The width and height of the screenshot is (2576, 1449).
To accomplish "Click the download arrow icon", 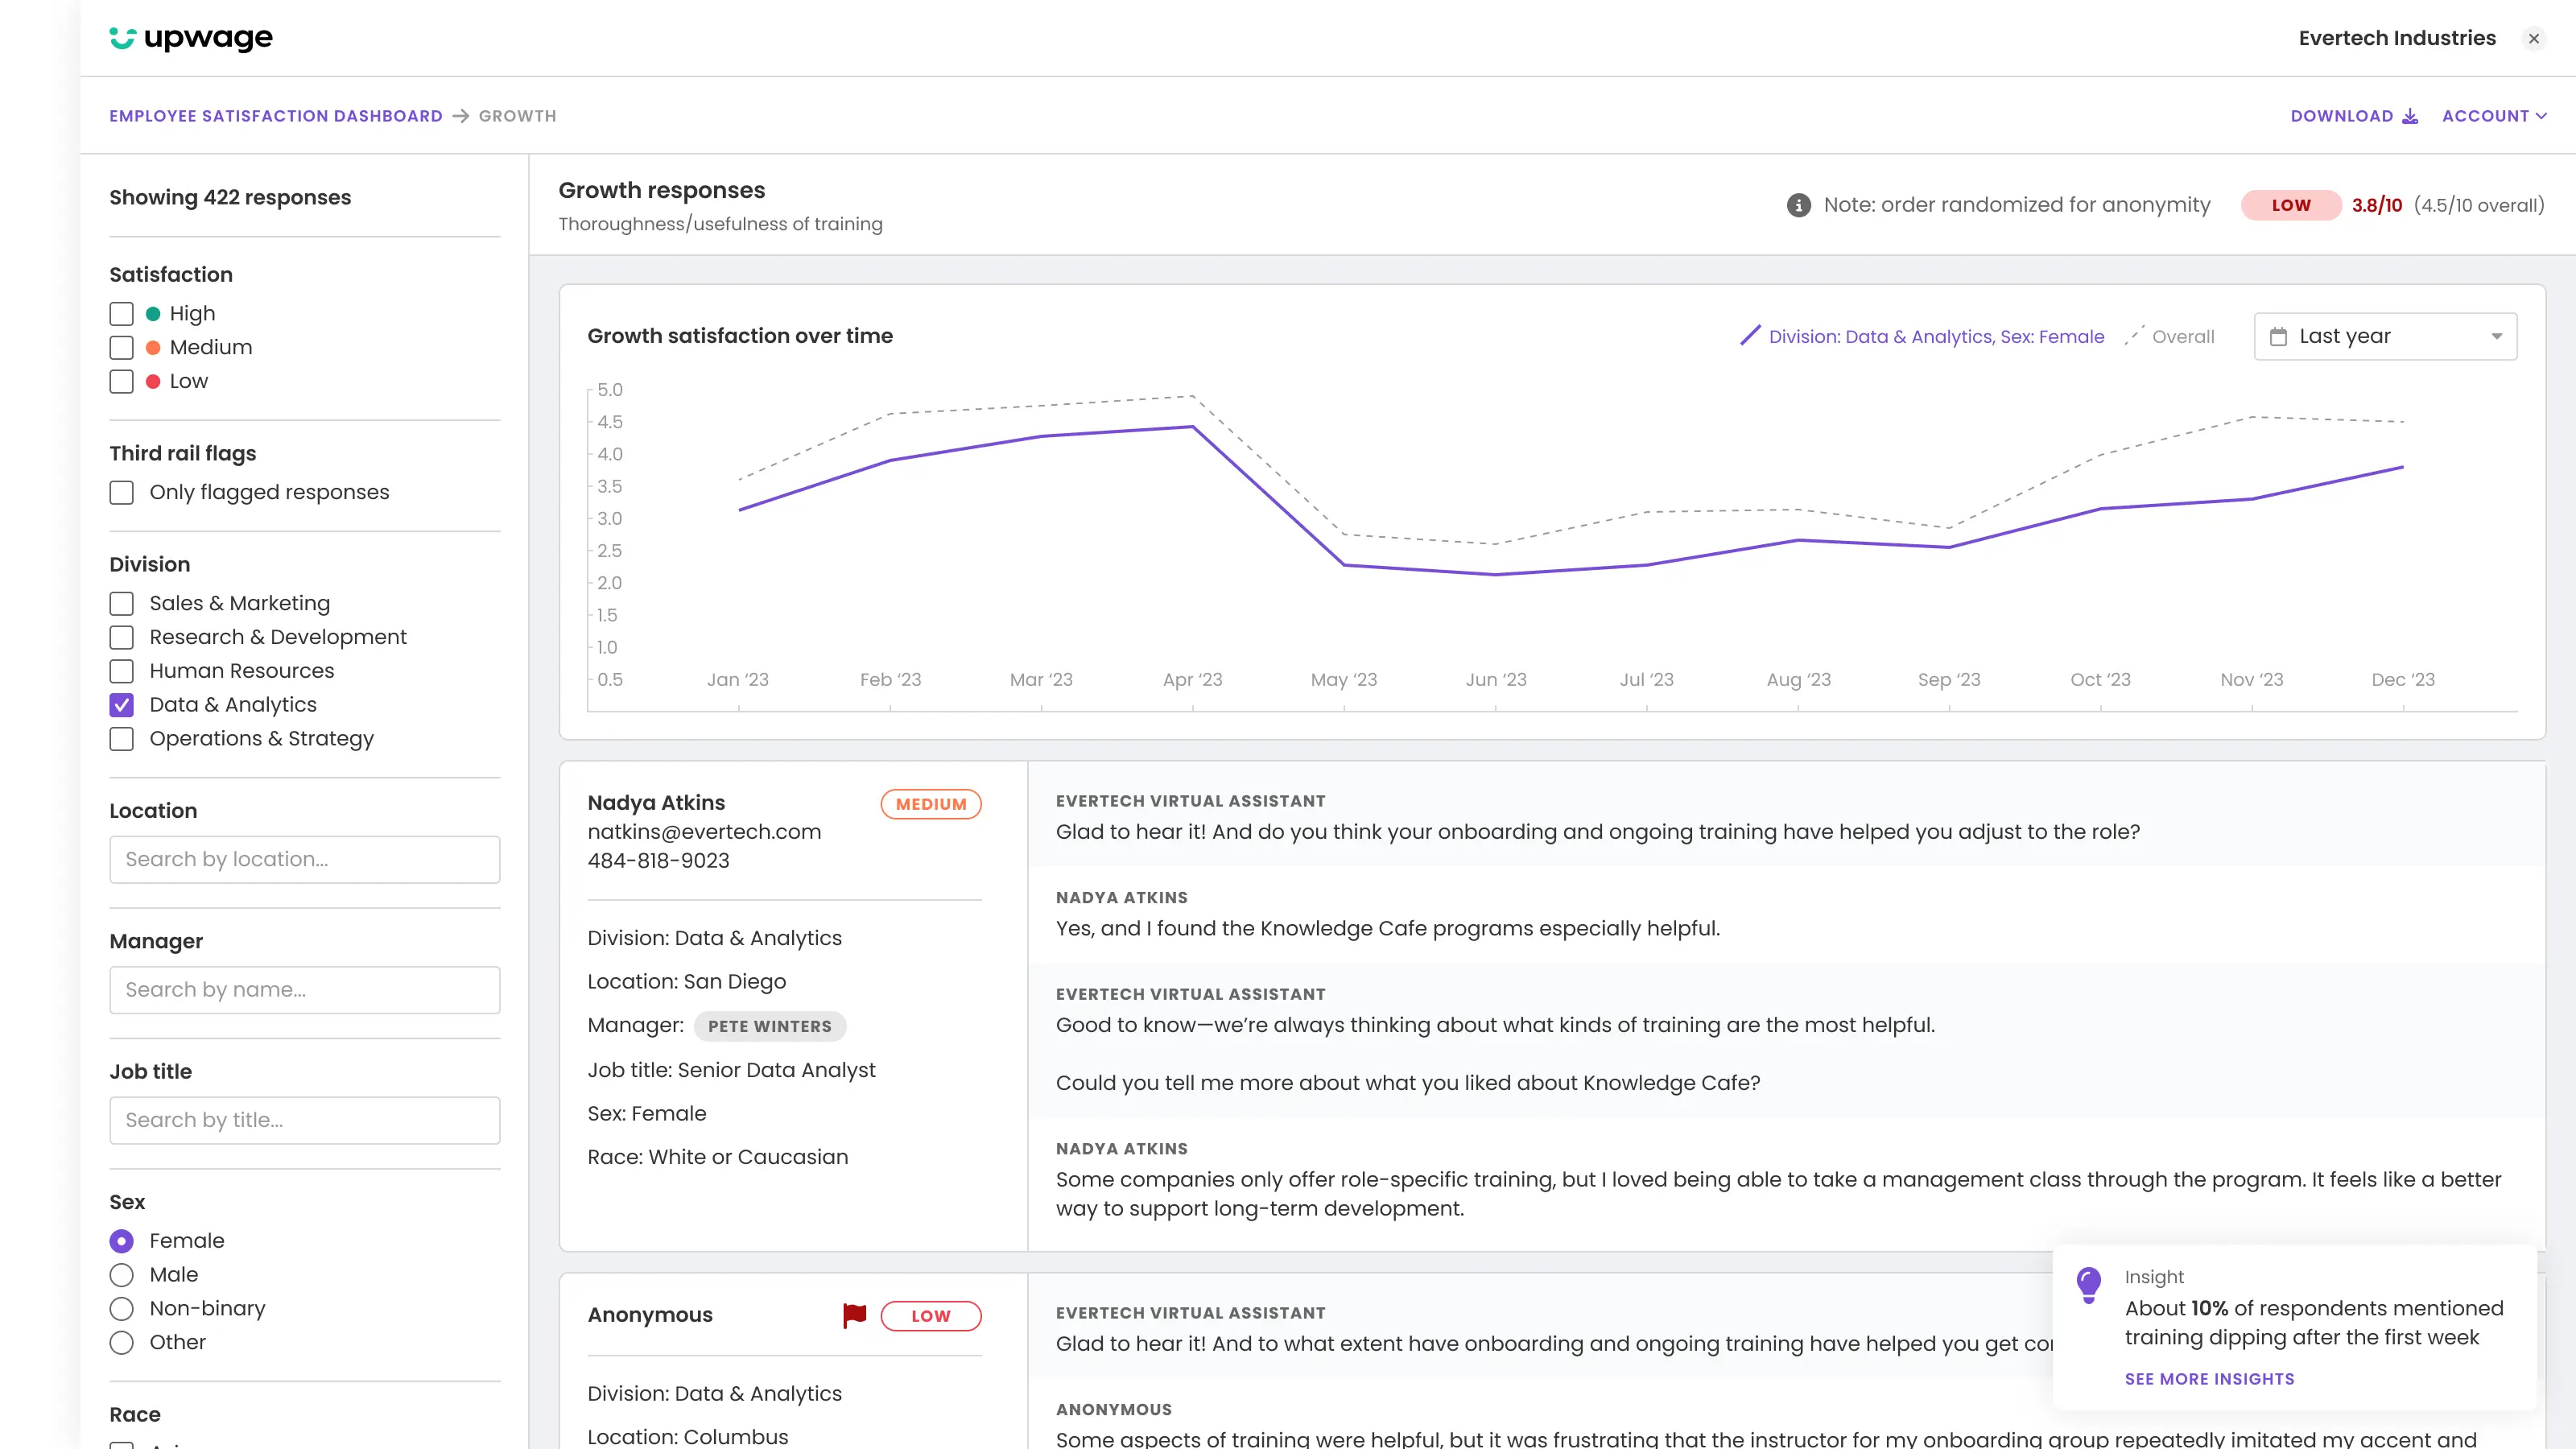I will point(2410,116).
